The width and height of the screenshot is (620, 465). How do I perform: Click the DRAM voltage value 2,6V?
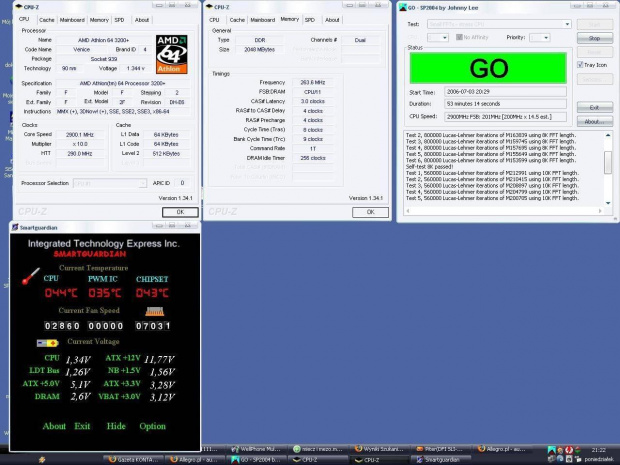point(80,397)
